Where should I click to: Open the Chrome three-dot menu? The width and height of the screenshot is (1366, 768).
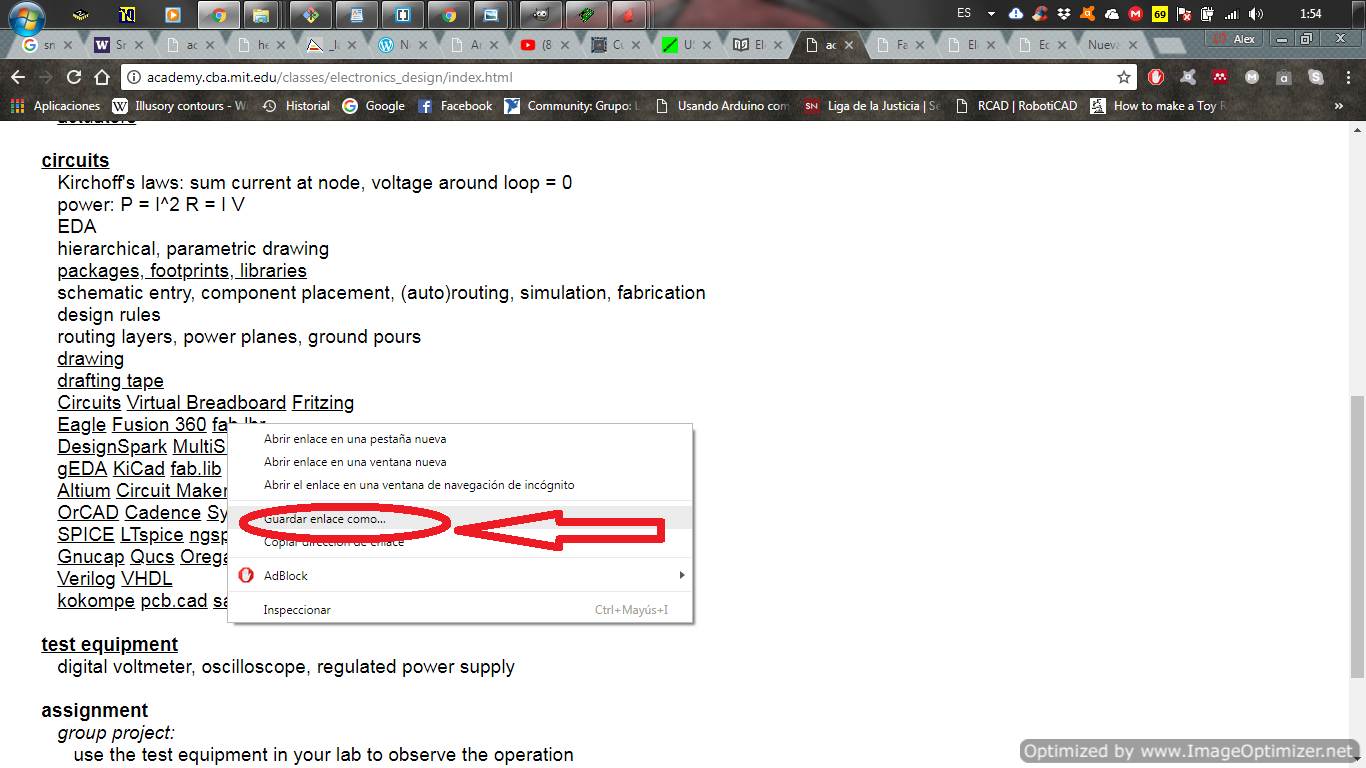coord(1346,77)
